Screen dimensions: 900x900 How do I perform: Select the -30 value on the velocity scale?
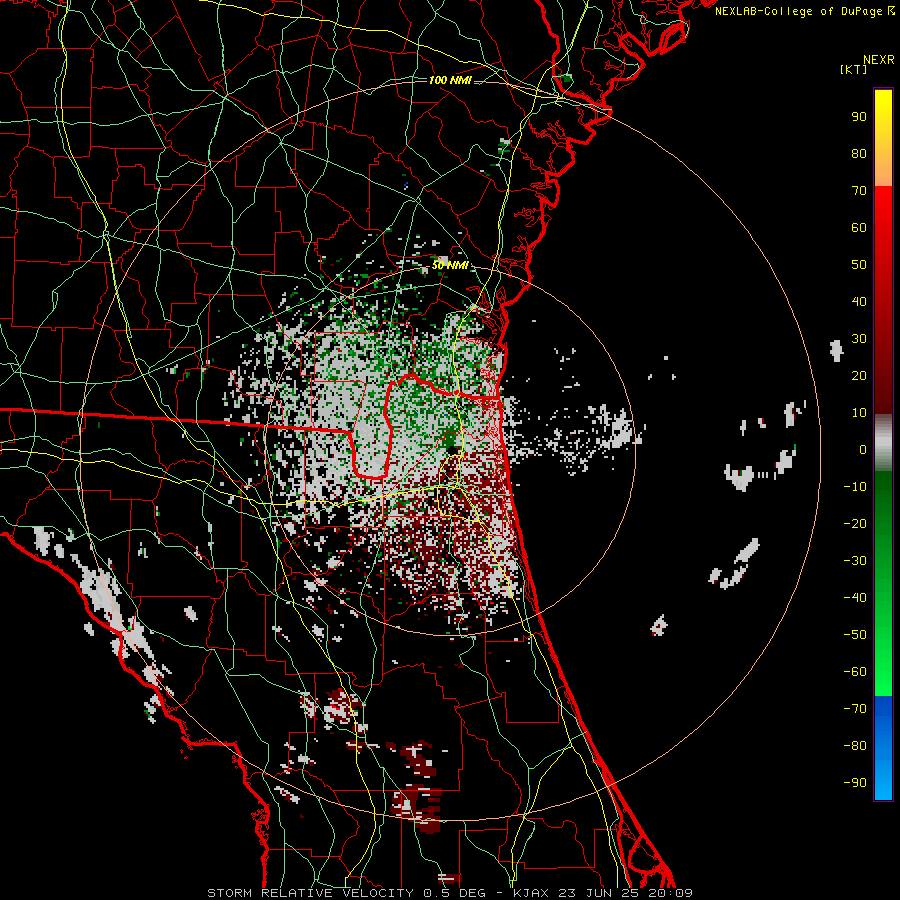pyautogui.click(x=855, y=561)
